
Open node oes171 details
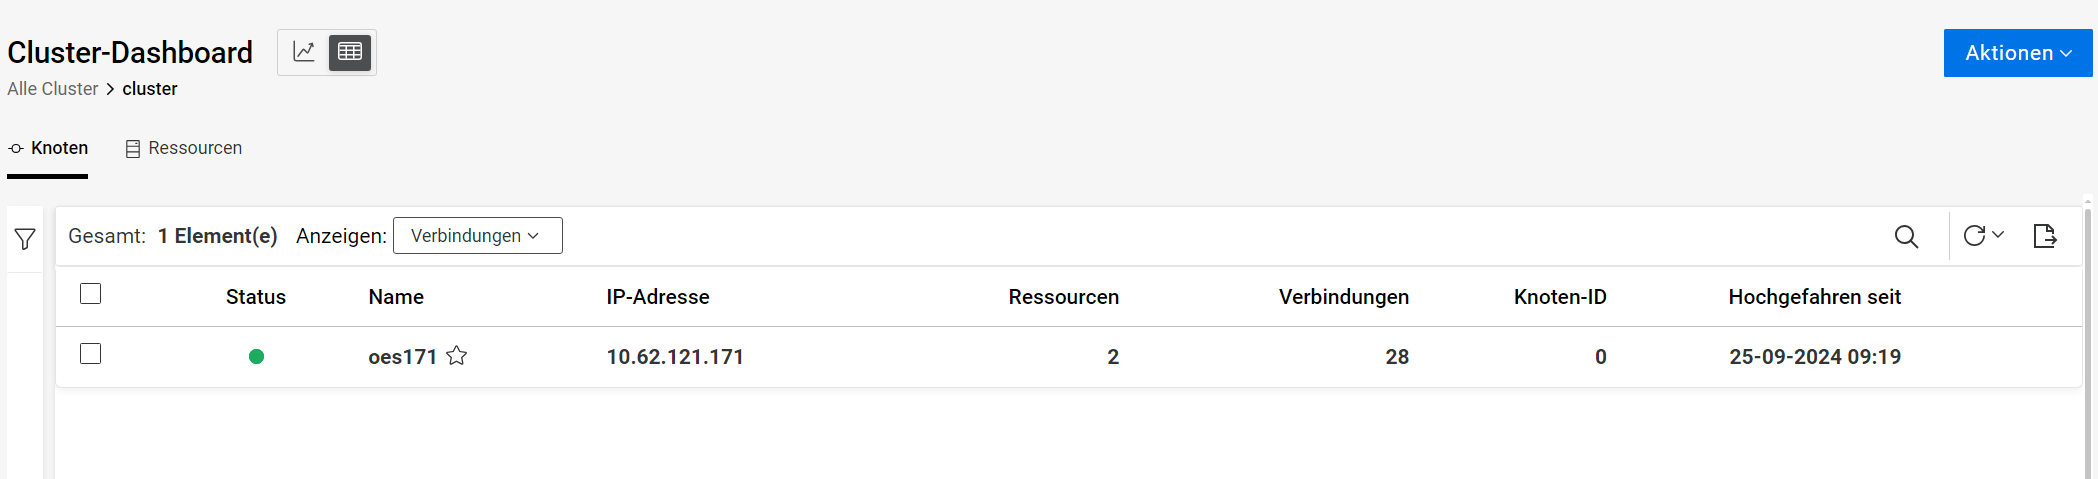pos(402,357)
